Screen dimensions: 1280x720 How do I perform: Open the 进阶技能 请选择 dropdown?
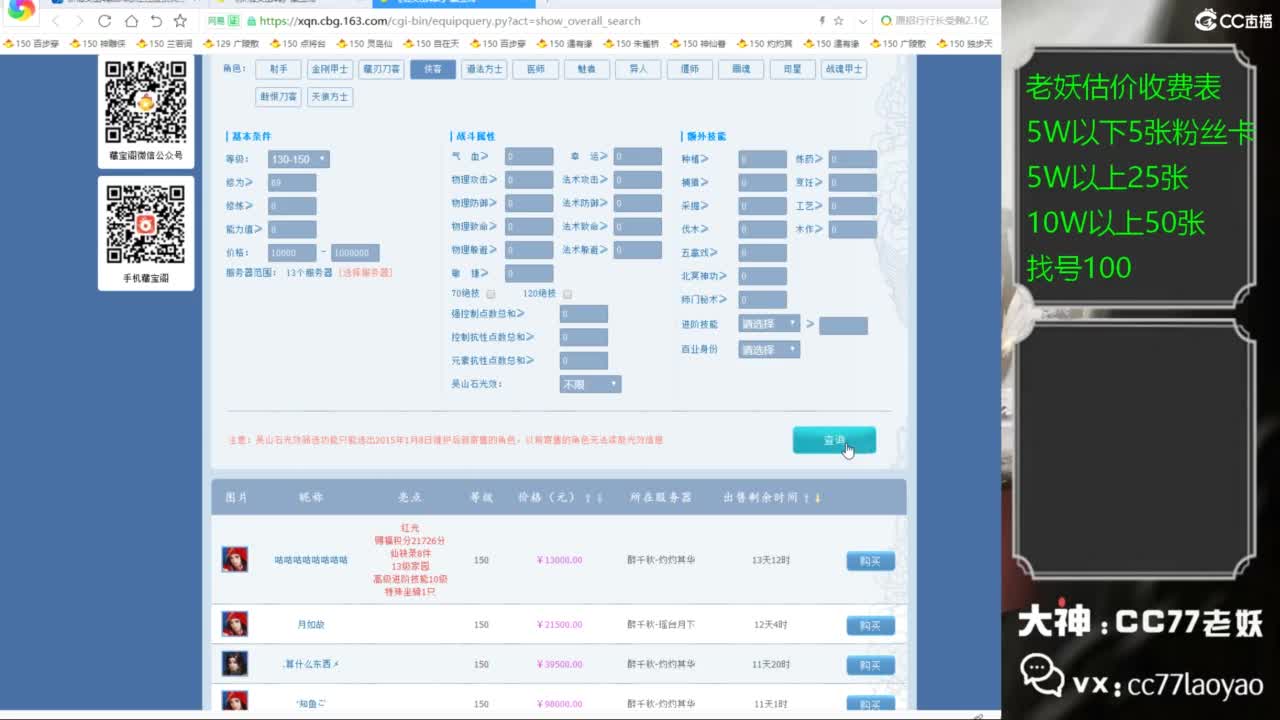coord(769,324)
